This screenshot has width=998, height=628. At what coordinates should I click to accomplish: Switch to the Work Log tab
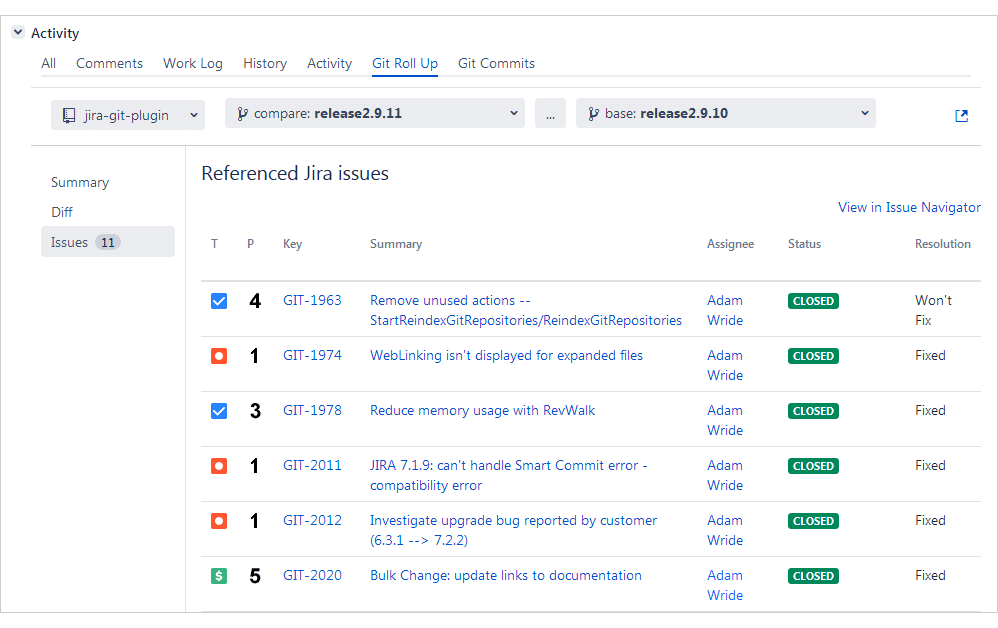[193, 64]
